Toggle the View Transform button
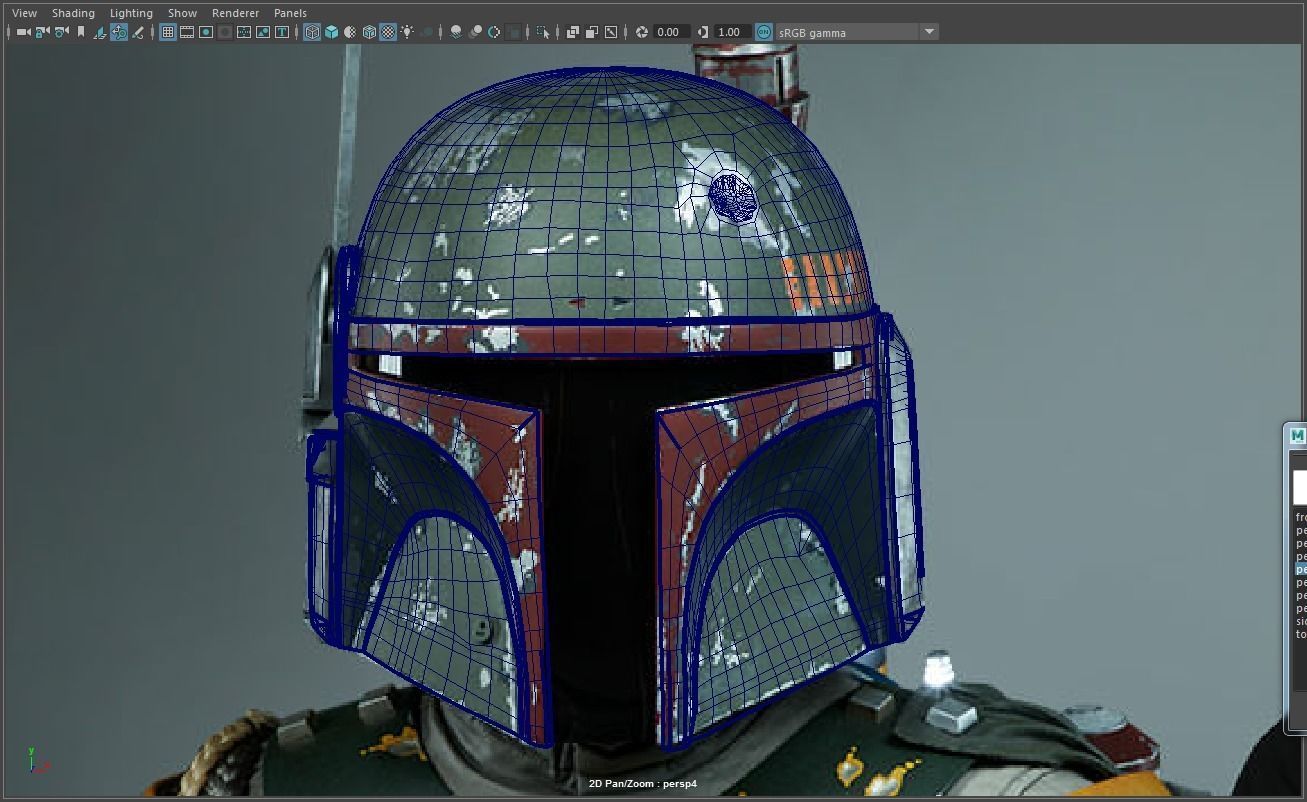This screenshot has width=1307, height=802. point(764,32)
